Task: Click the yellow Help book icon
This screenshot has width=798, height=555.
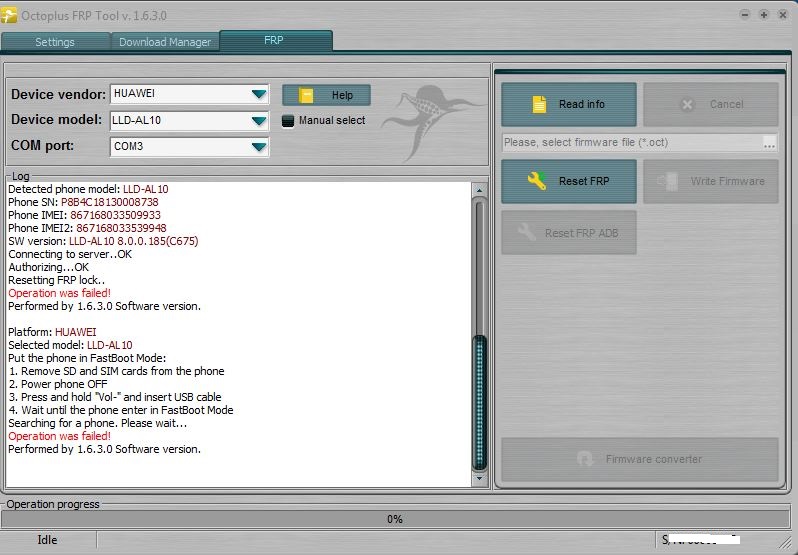Action: (306, 95)
